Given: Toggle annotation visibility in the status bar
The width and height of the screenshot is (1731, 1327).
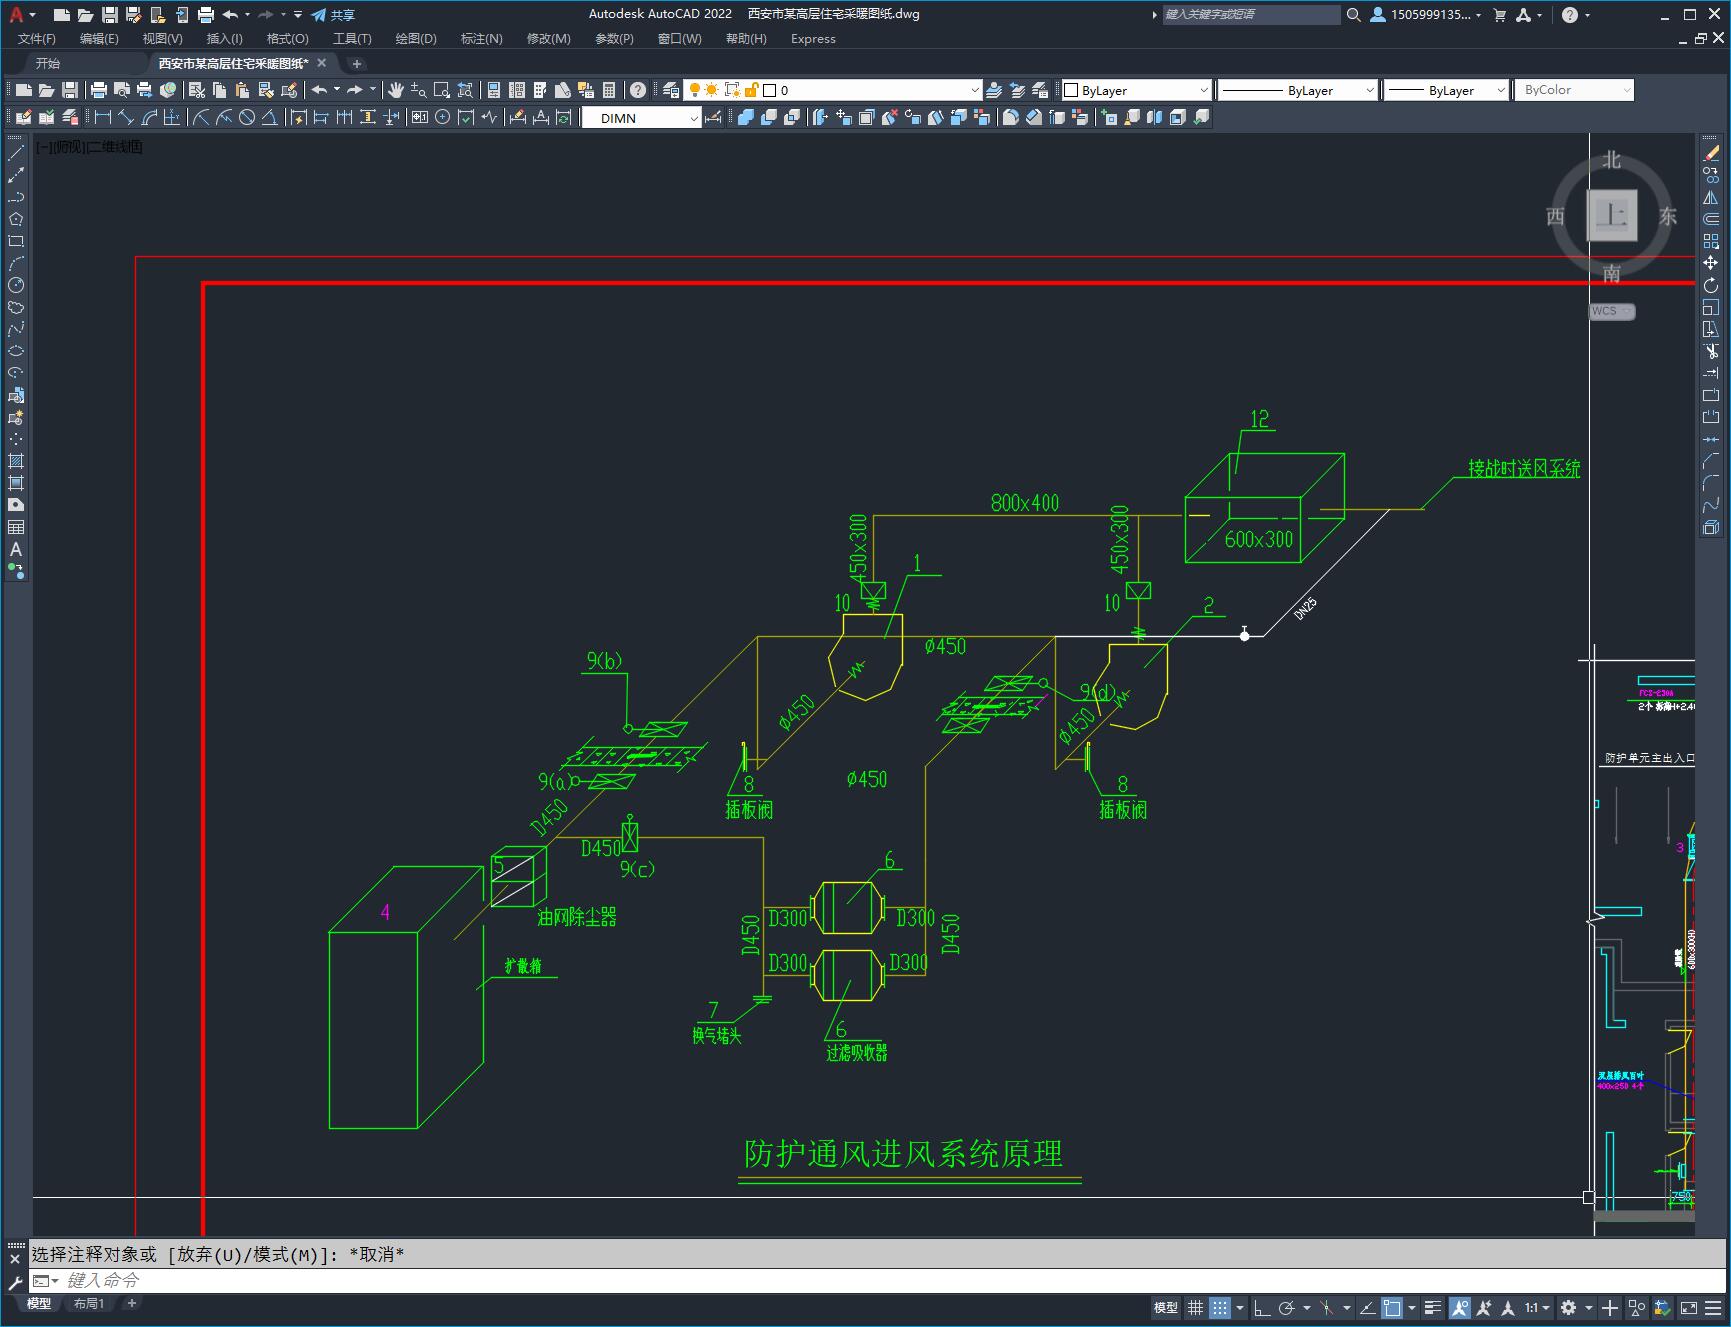Looking at the screenshot, I should tap(1460, 1307).
